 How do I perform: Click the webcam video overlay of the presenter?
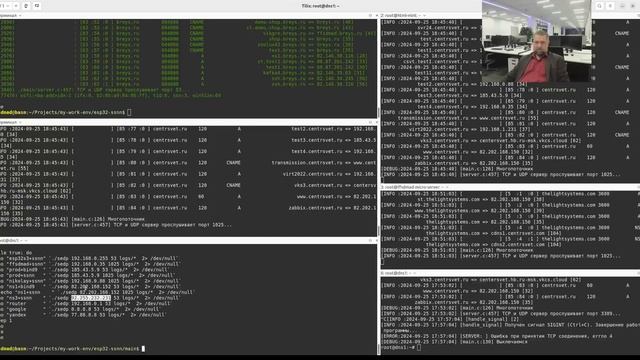[x=536, y=41]
